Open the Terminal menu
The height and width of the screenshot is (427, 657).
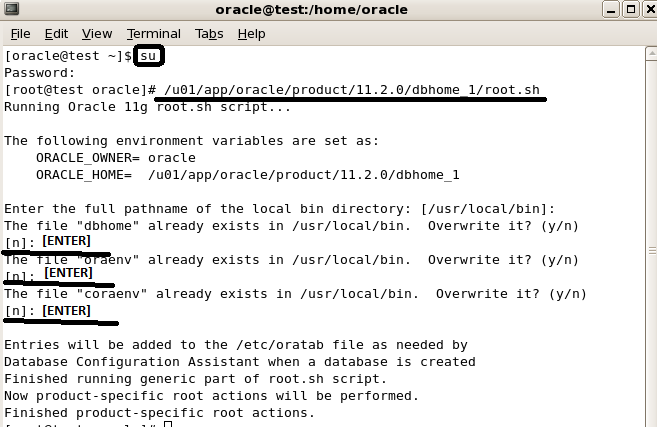[153, 33]
